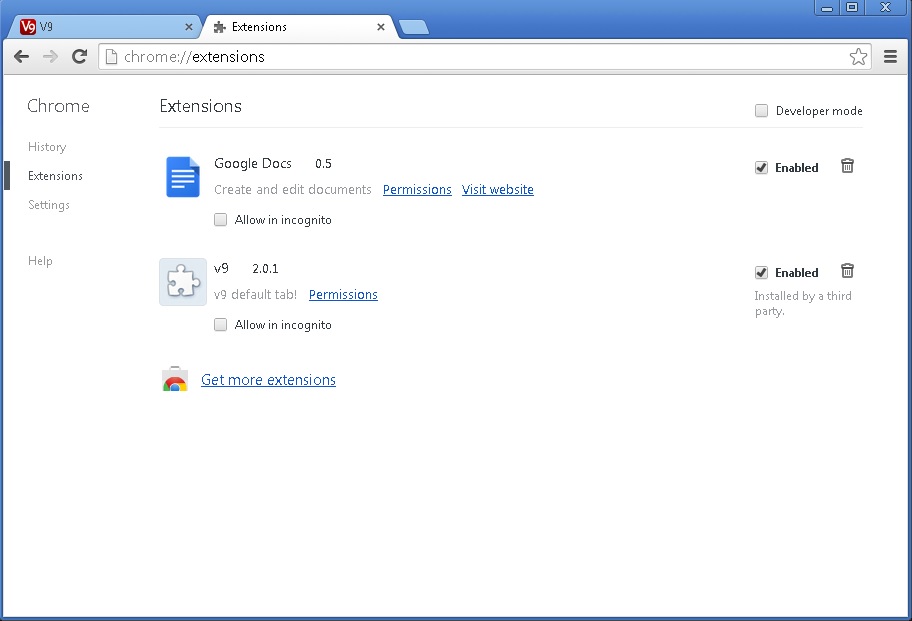Click the v9 puzzle piece extension icon

coord(182,282)
